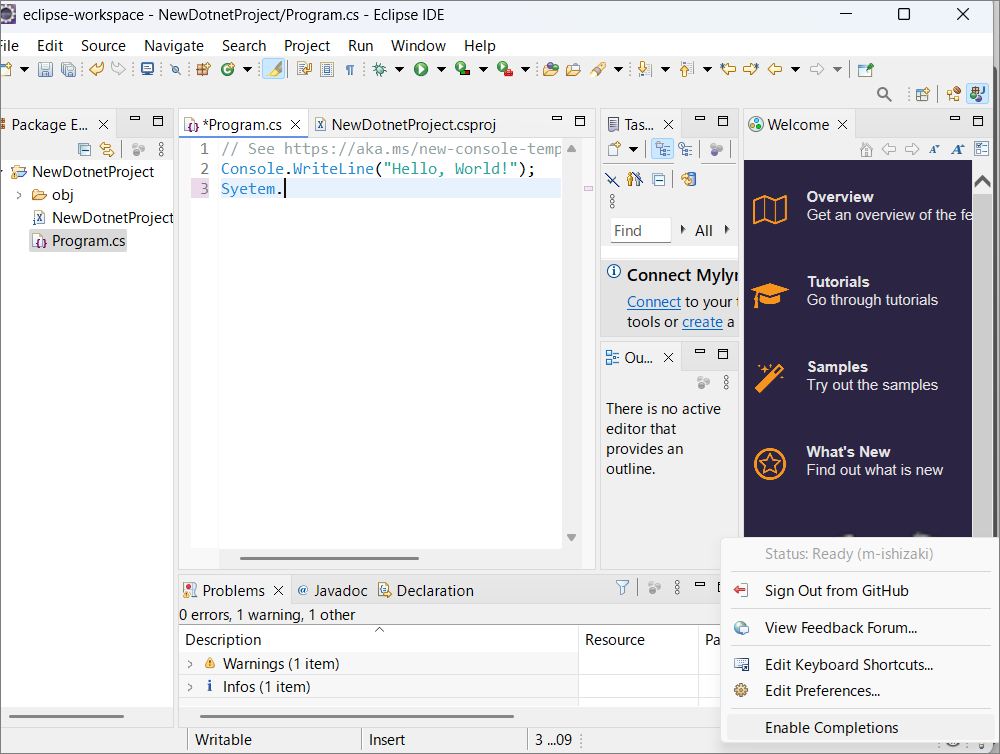
Task: Click the Connect link in Mylyn panel
Action: point(654,302)
